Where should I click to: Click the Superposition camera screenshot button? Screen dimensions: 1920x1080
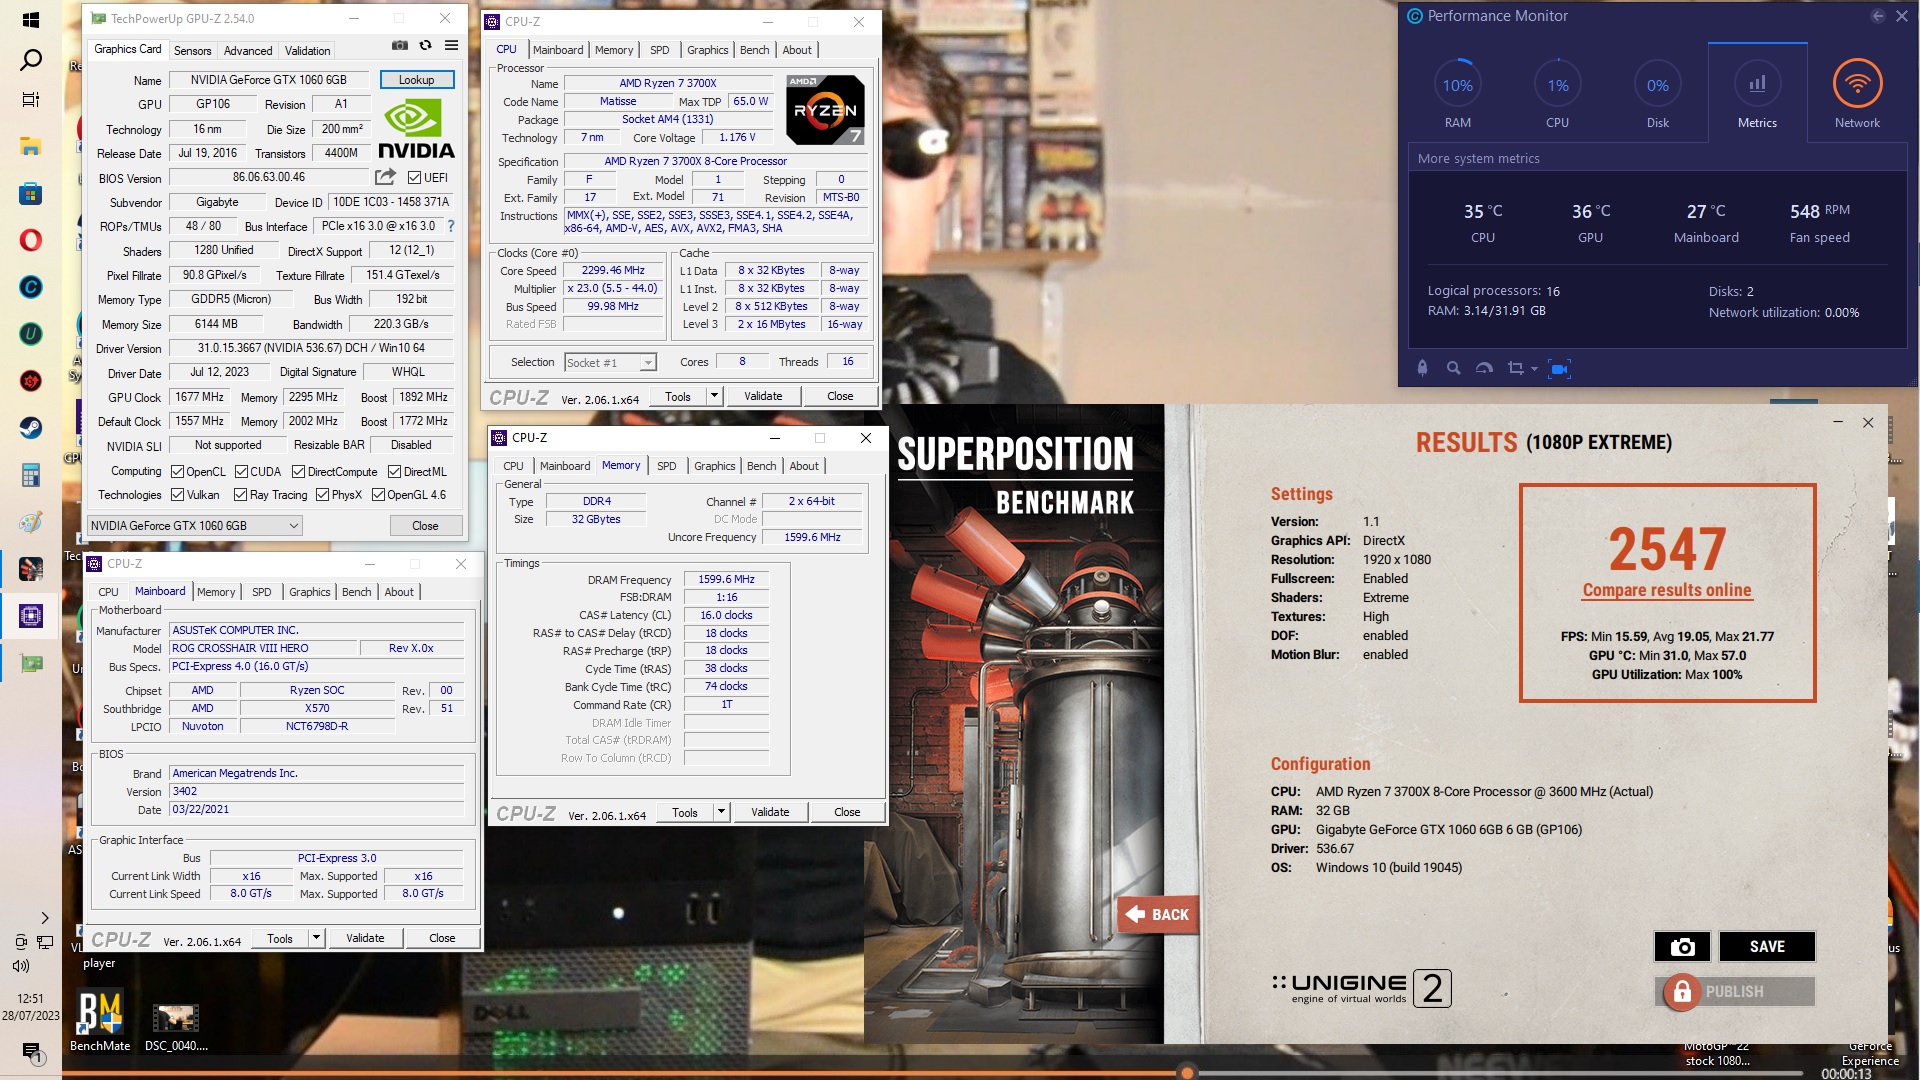(1682, 946)
